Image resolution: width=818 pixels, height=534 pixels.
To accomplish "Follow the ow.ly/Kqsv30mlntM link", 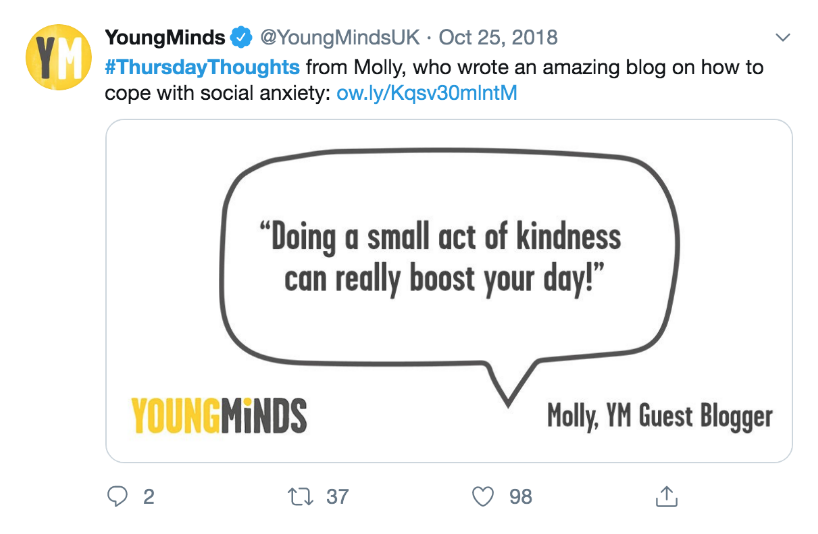I will (x=427, y=93).
